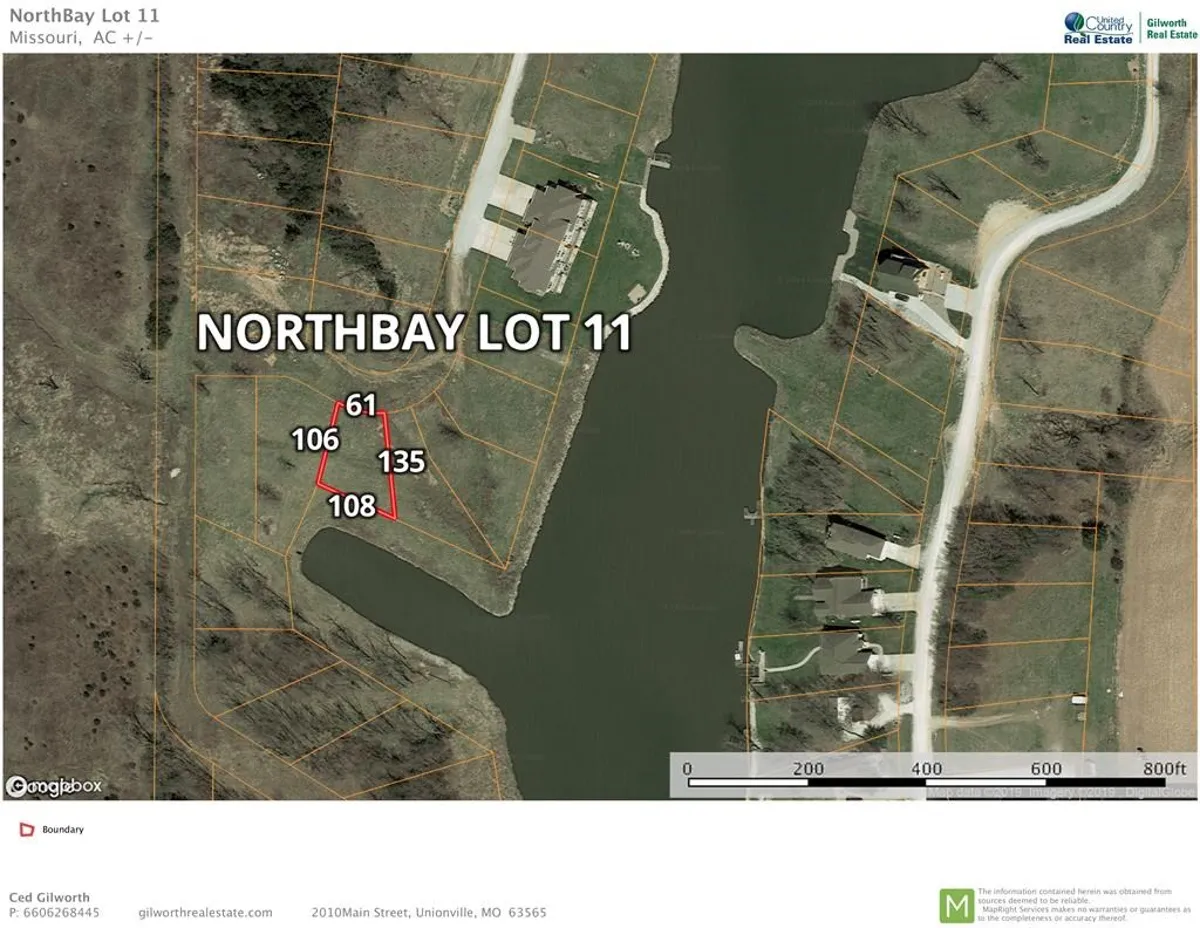Image resolution: width=1200 pixels, height=928 pixels.
Task: Click the green MapRight M icon
Action: 955,905
